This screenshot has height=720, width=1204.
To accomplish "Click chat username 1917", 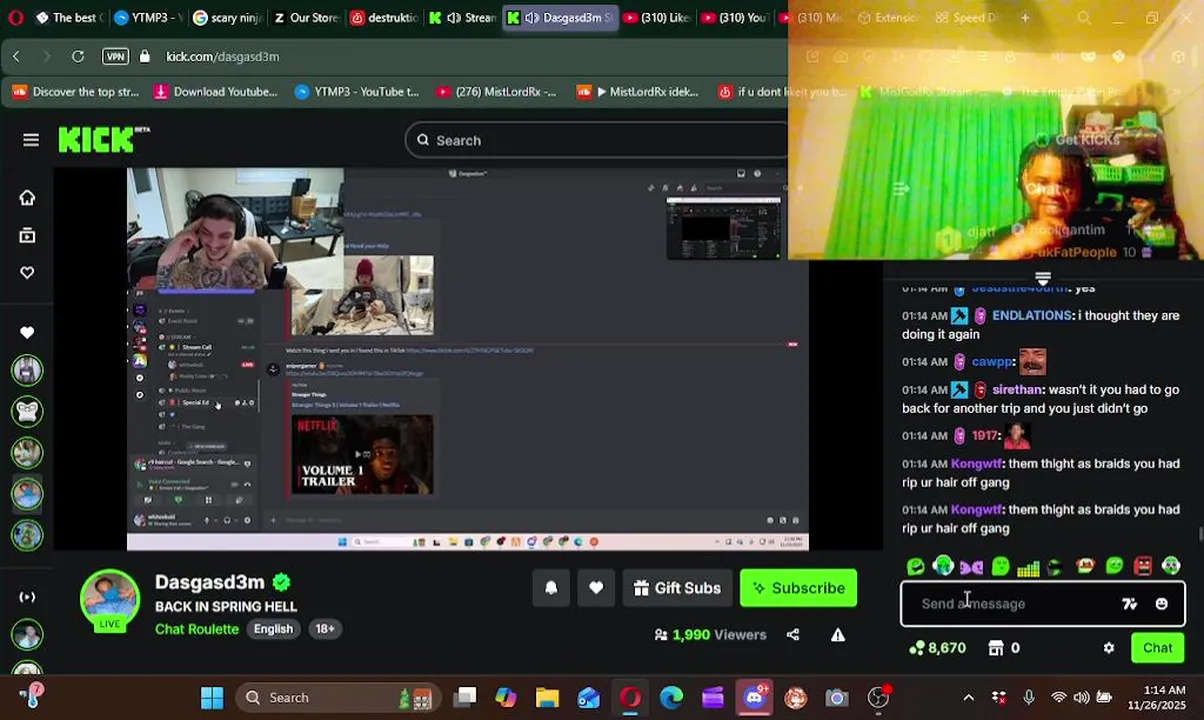I will [985, 435].
